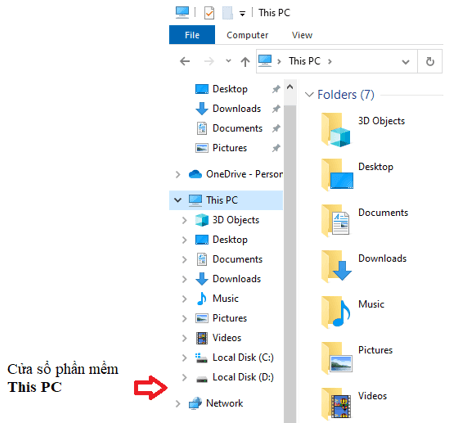Screen dimensions: 456x428
Task: Open the Pictures folder icon in Folders
Action: (336, 358)
